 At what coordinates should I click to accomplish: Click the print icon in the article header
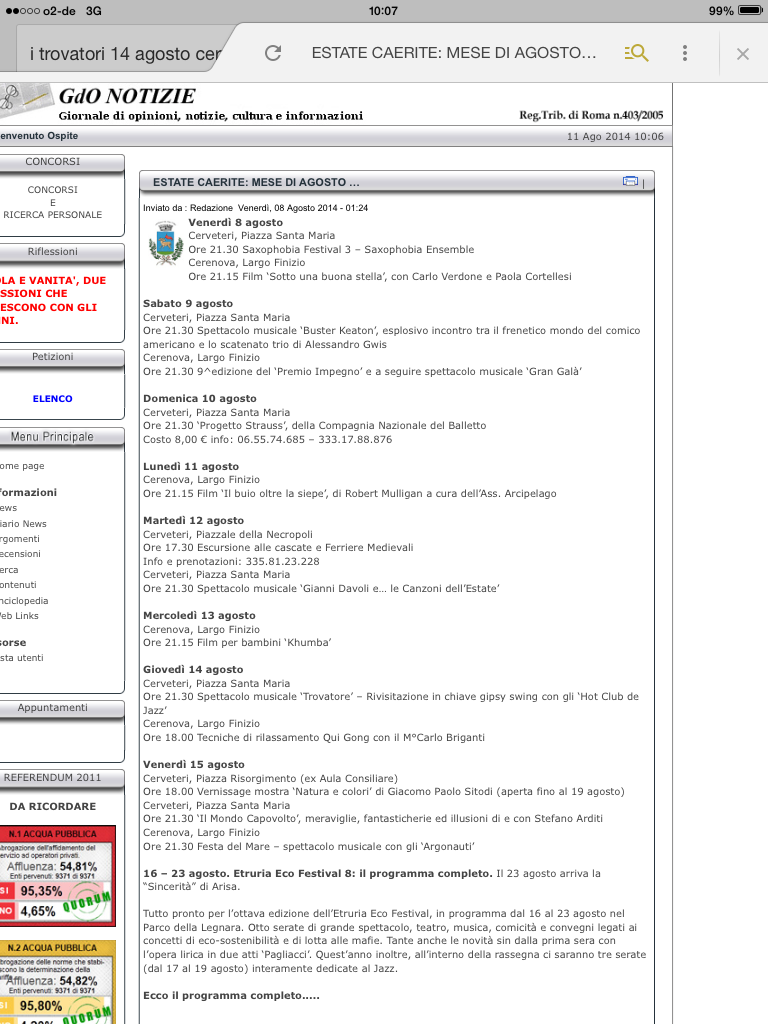pos(630,181)
